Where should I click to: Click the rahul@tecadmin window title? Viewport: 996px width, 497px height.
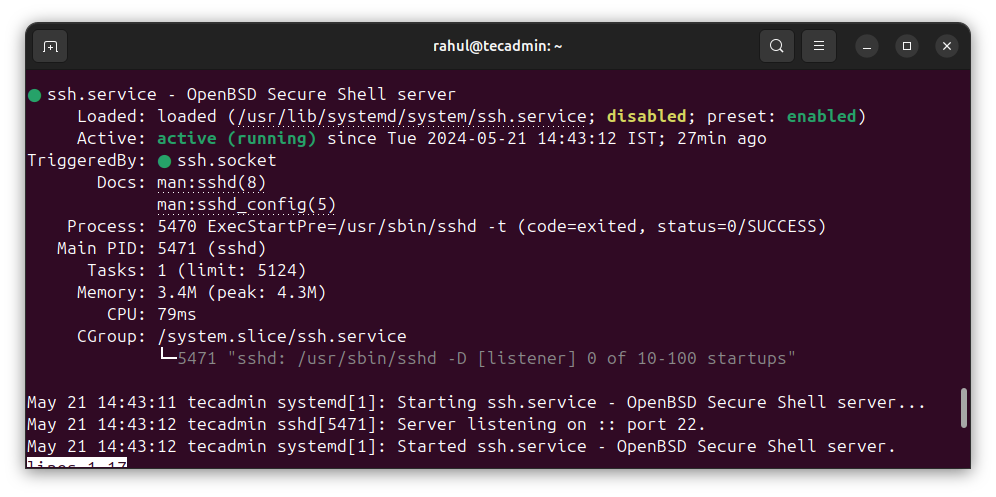[x=497, y=46]
